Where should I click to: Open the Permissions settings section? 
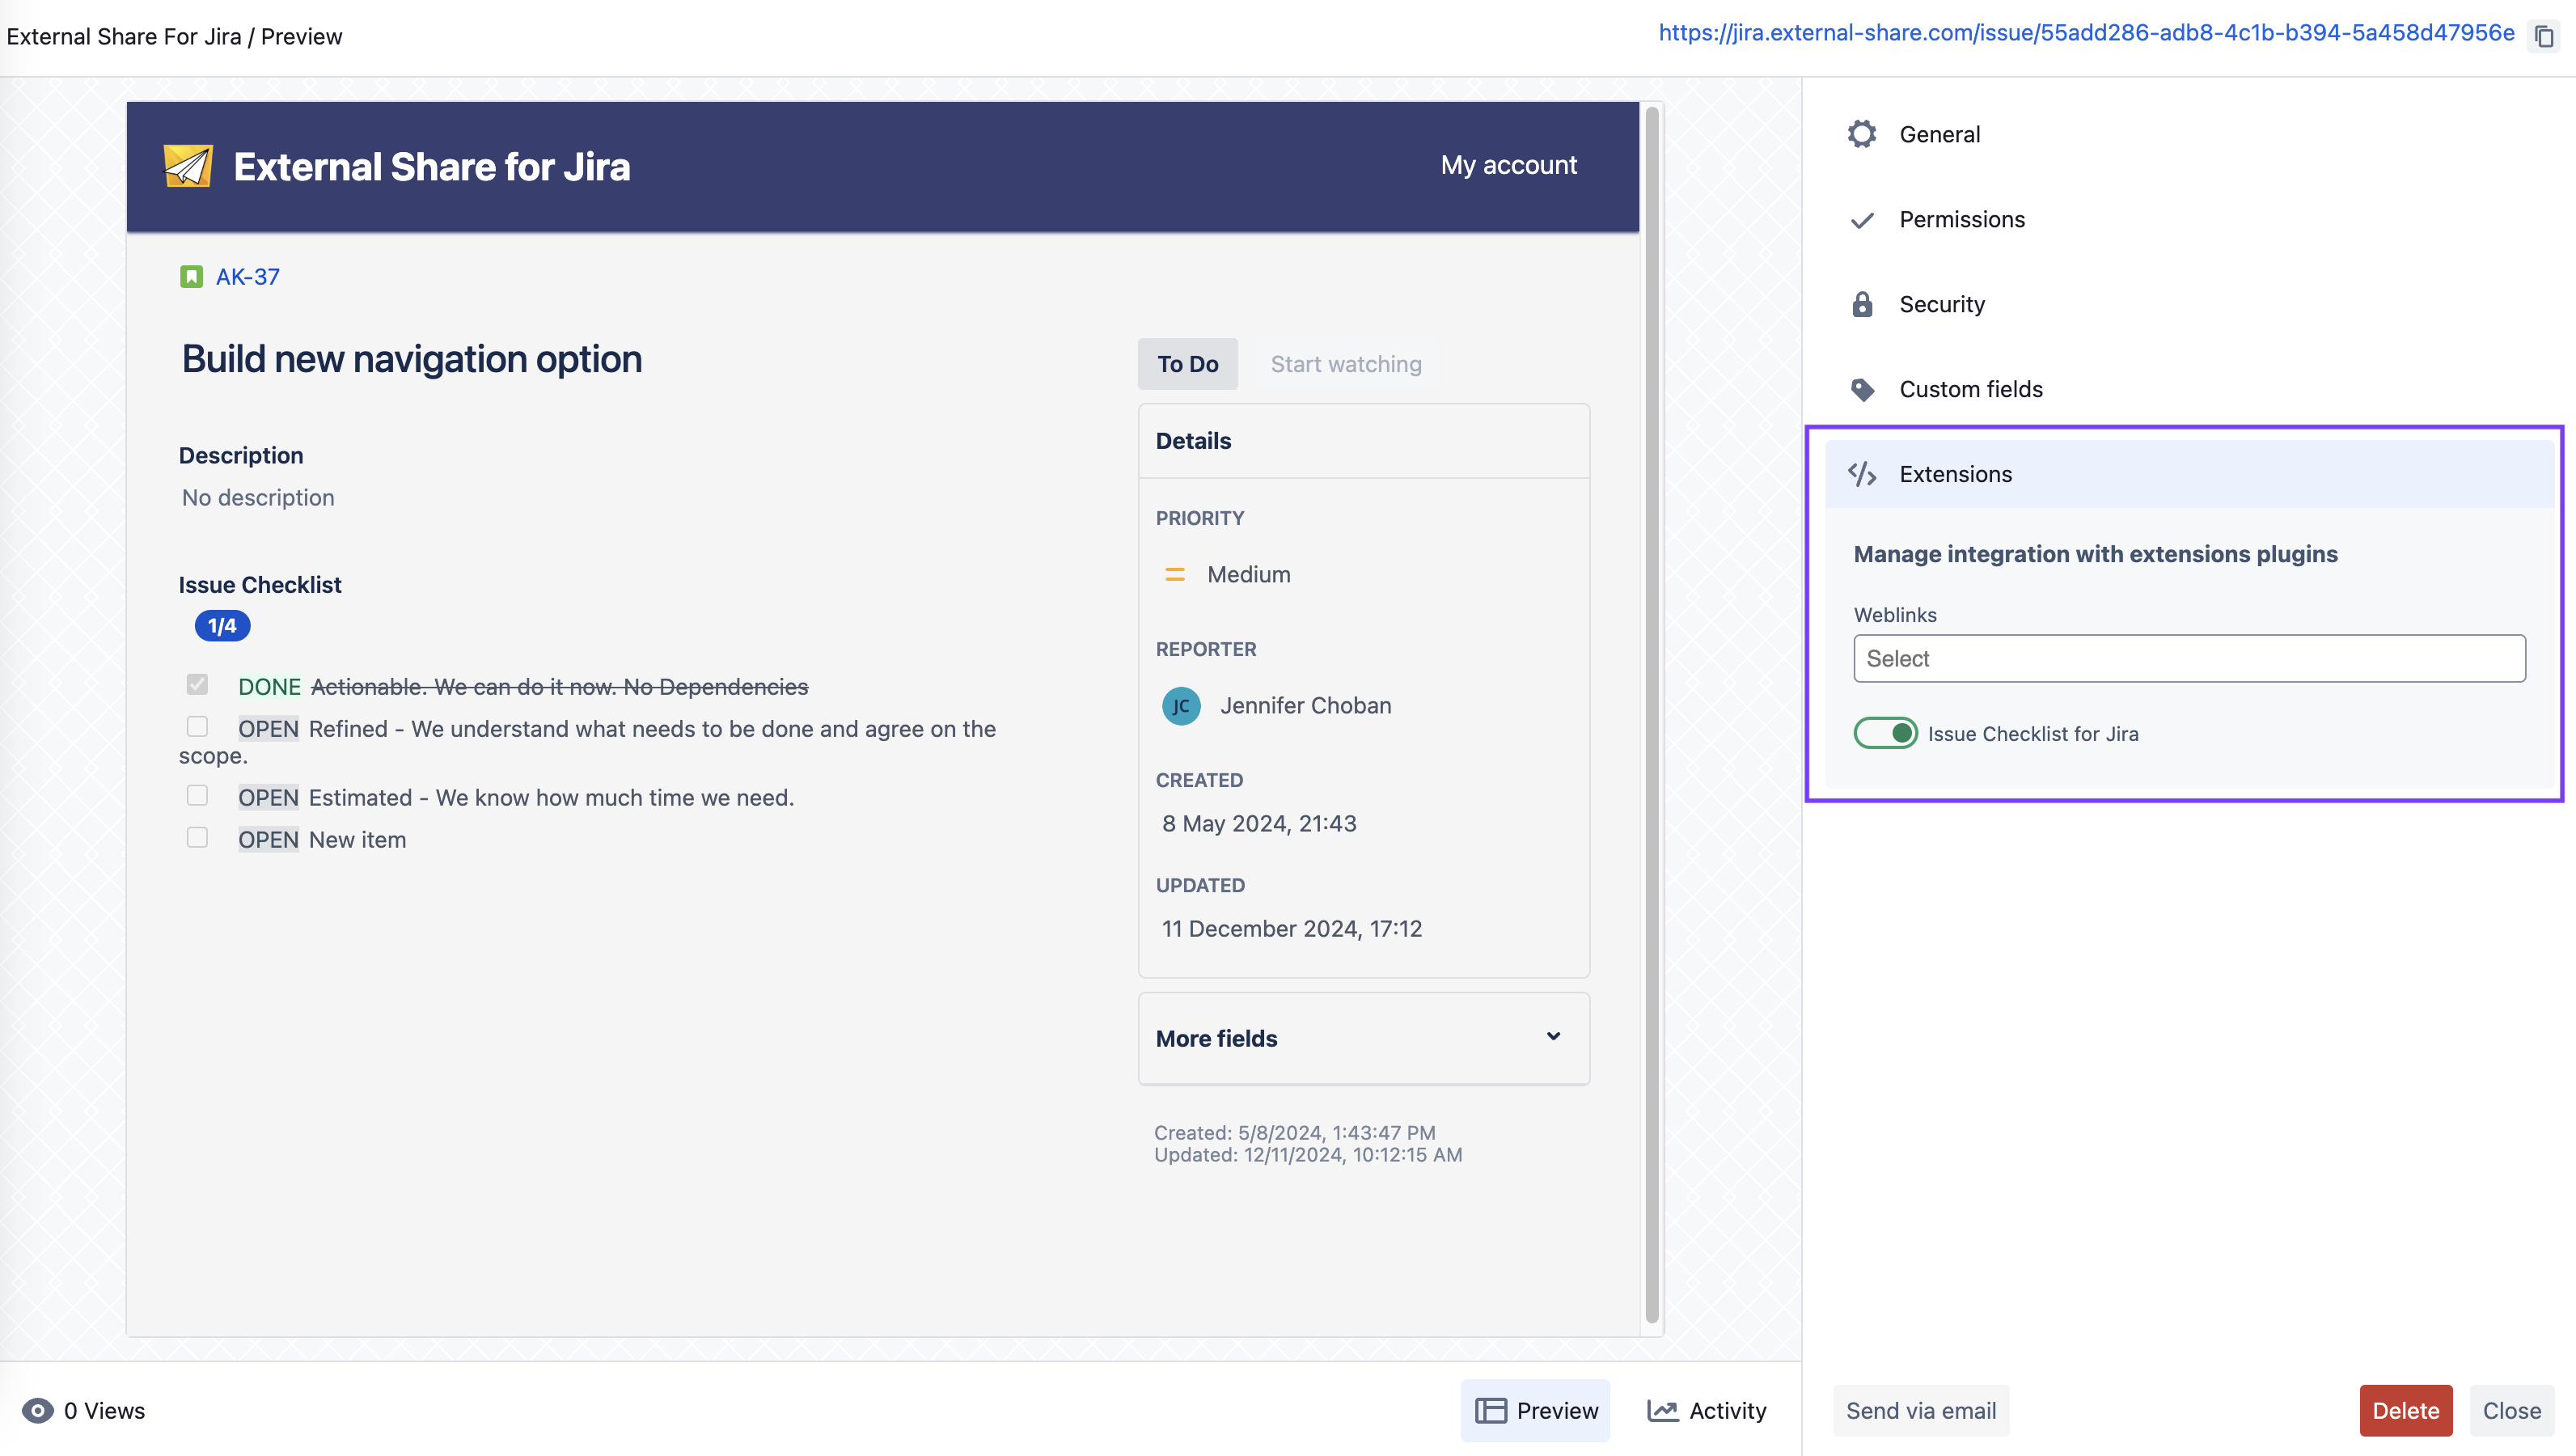pos(1961,219)
